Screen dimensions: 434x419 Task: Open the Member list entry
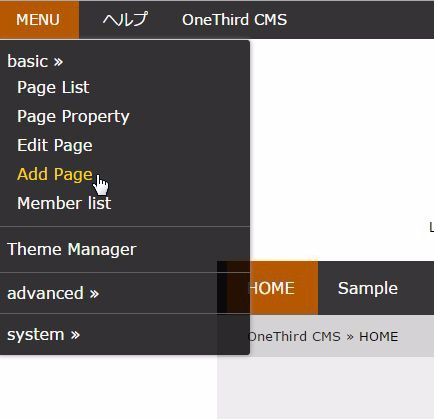click(x=64, y=203)
